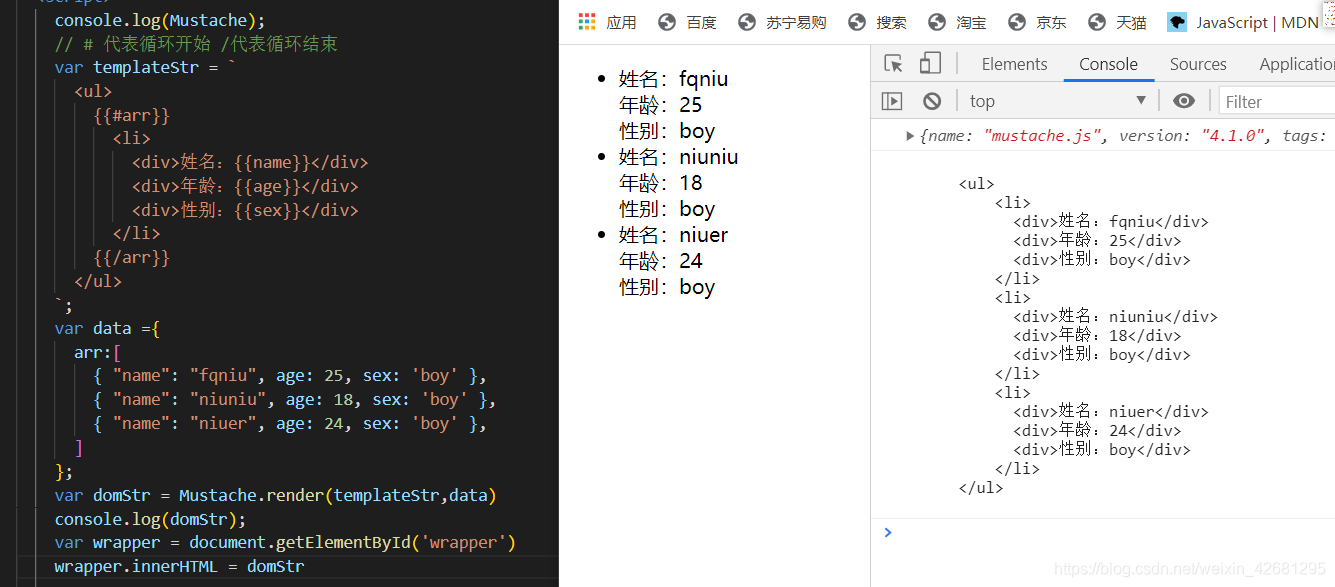Viewport: 1335px width, 587px height.
Task: Toggle the device toolbar icon
Action: (930, 64)
